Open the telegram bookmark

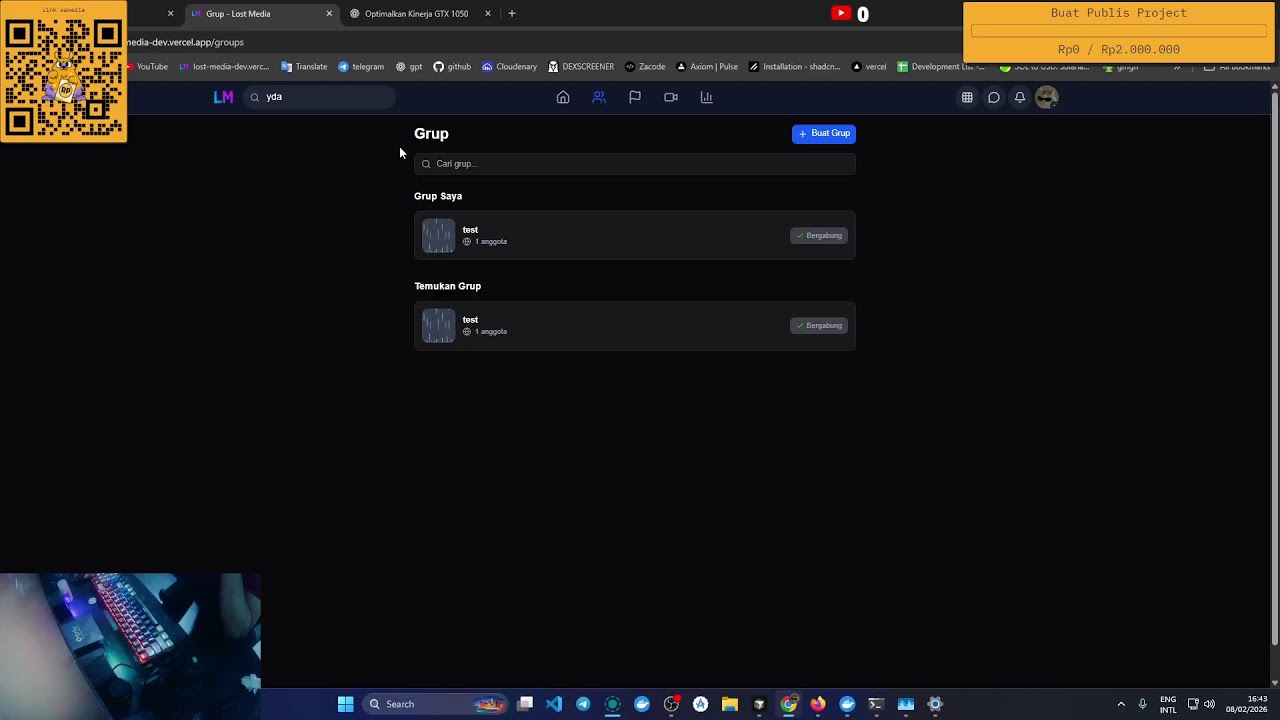(x=361, y=67)
